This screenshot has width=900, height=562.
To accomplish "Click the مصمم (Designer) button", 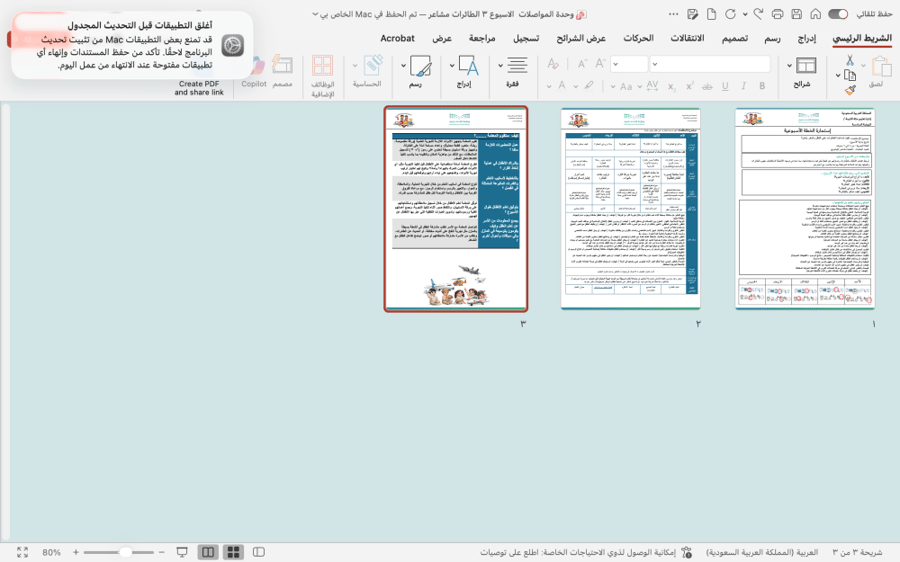I will point(282,71).
